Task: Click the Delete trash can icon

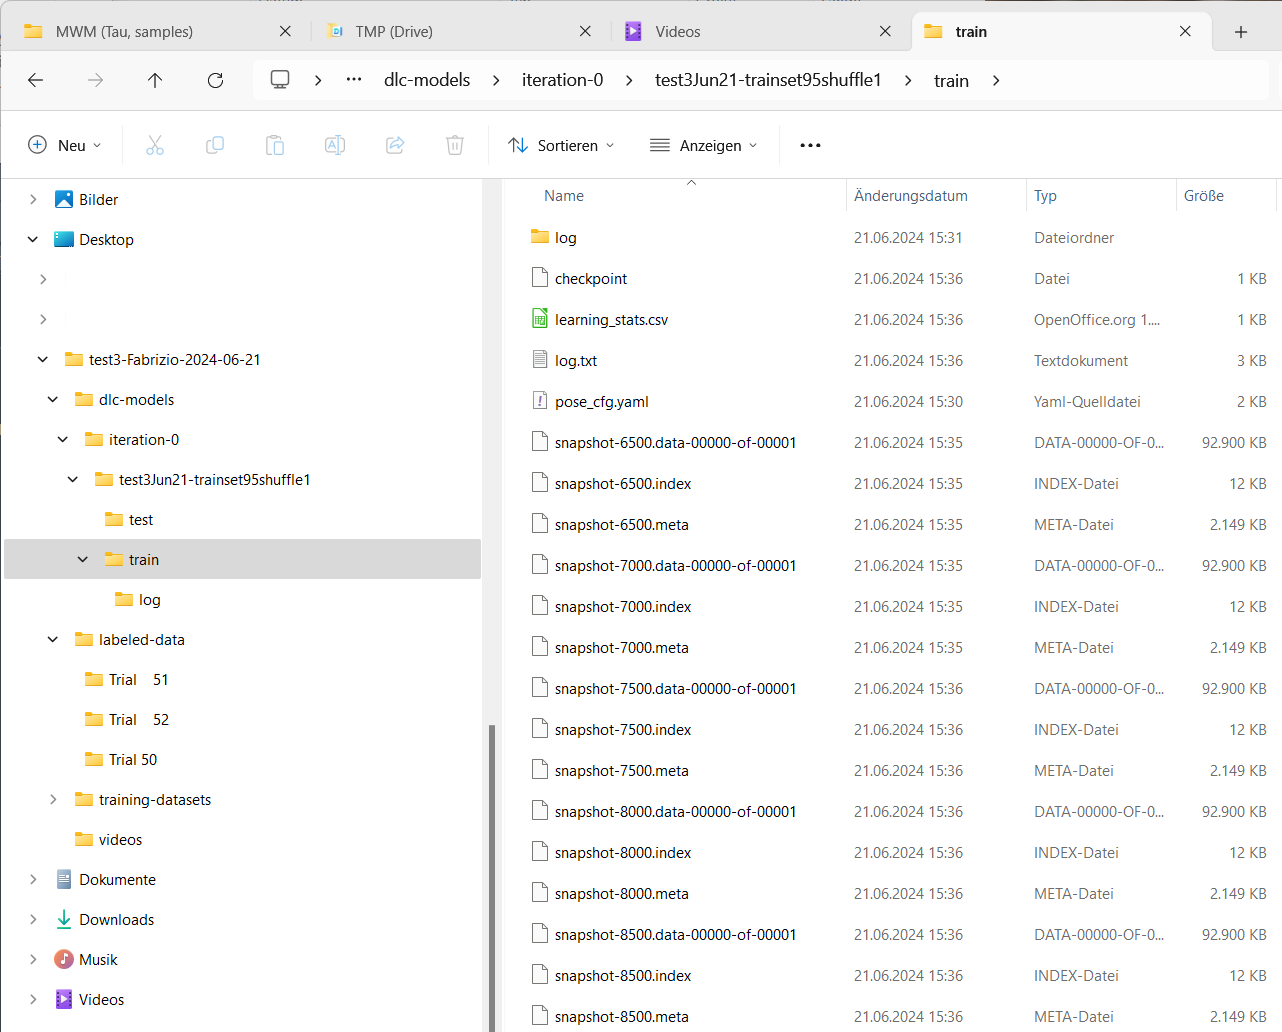Action: (455, 145)
